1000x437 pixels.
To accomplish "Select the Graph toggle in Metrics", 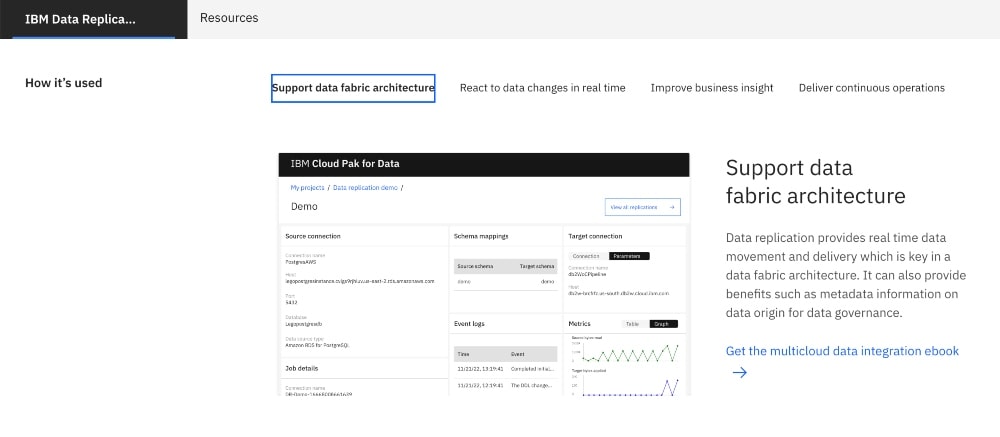I will (x=660, y=324).
